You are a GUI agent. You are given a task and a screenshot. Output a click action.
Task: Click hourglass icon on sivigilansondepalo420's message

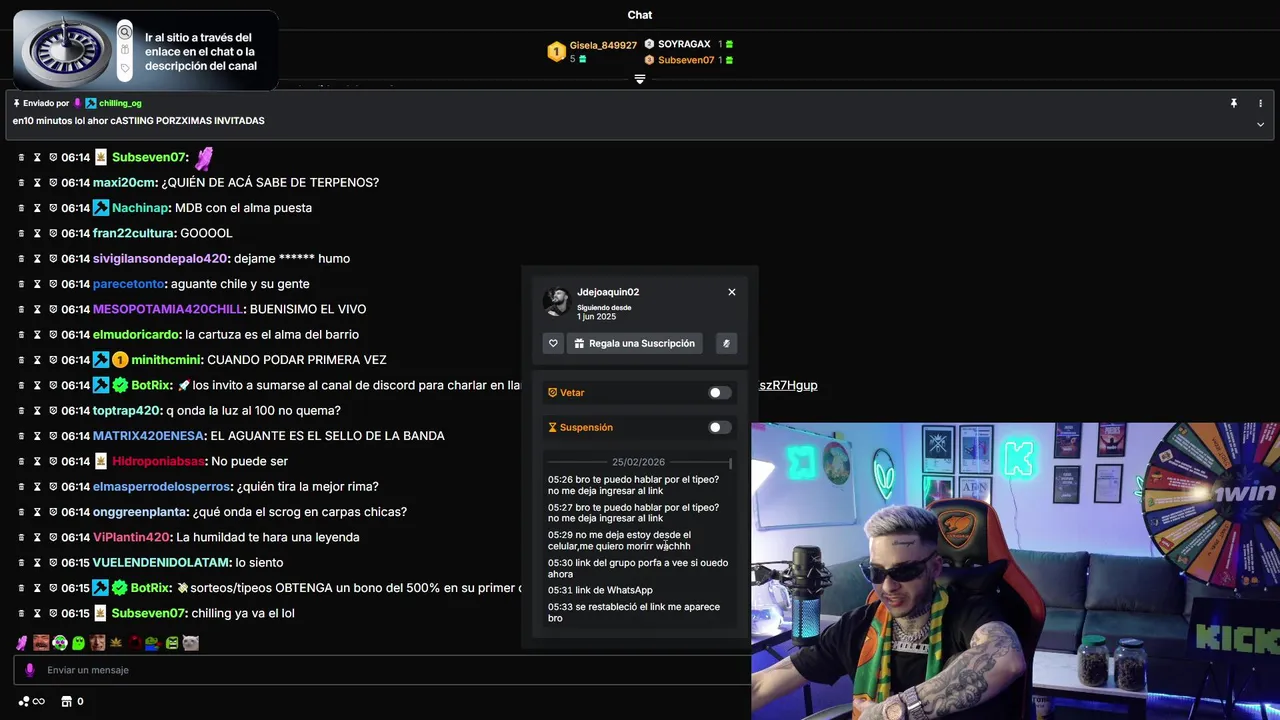pos(37,259)
